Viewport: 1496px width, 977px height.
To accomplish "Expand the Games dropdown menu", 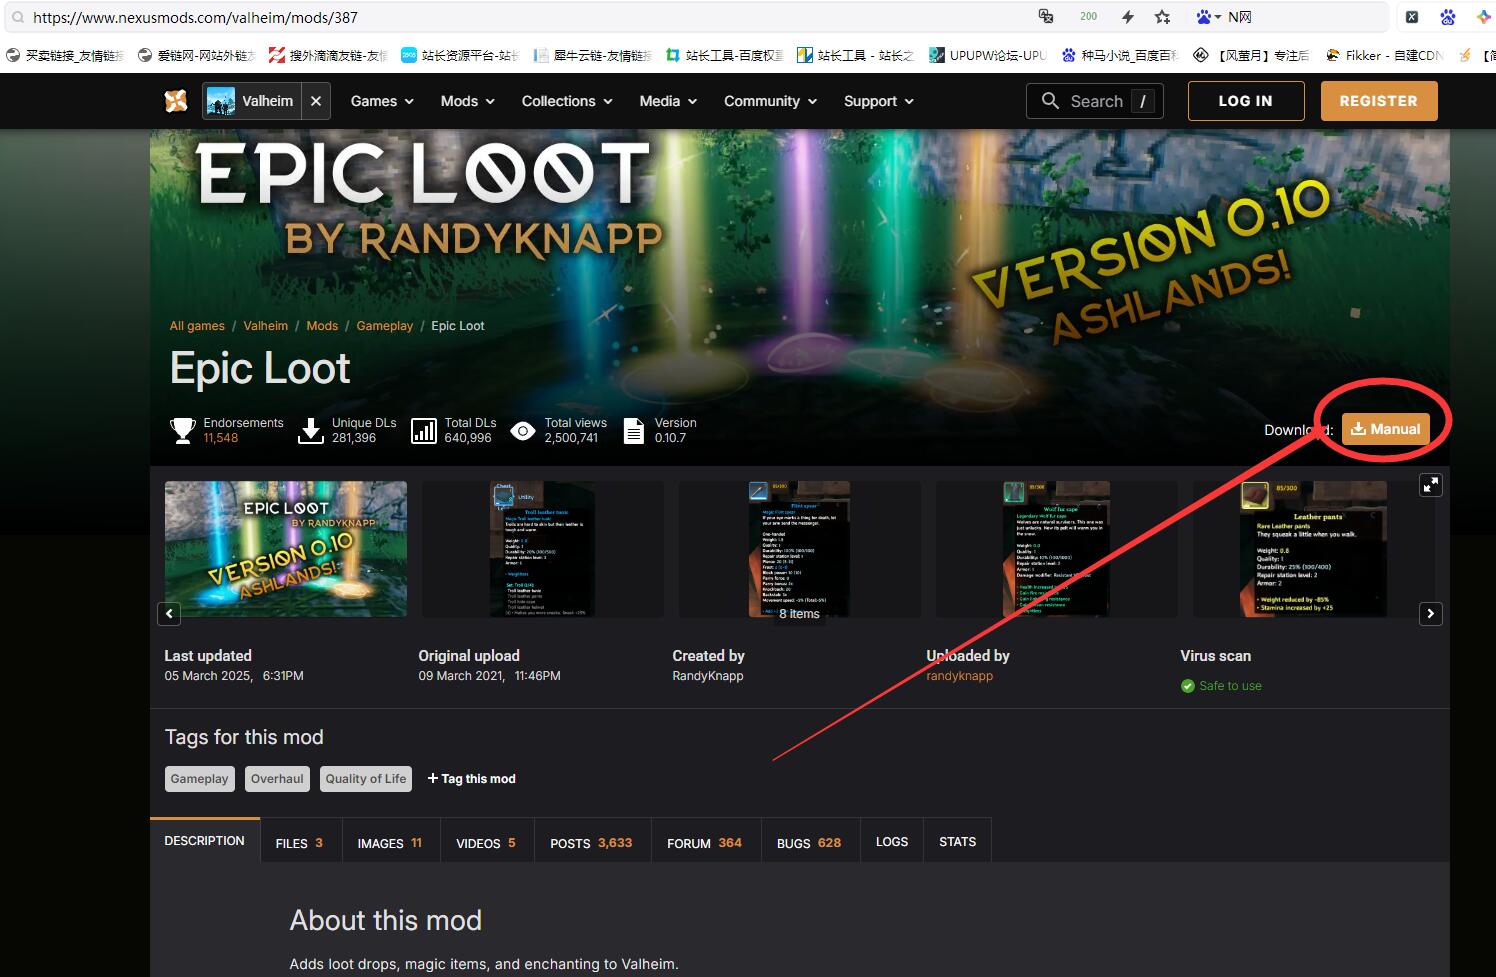I will coord(382,101).
